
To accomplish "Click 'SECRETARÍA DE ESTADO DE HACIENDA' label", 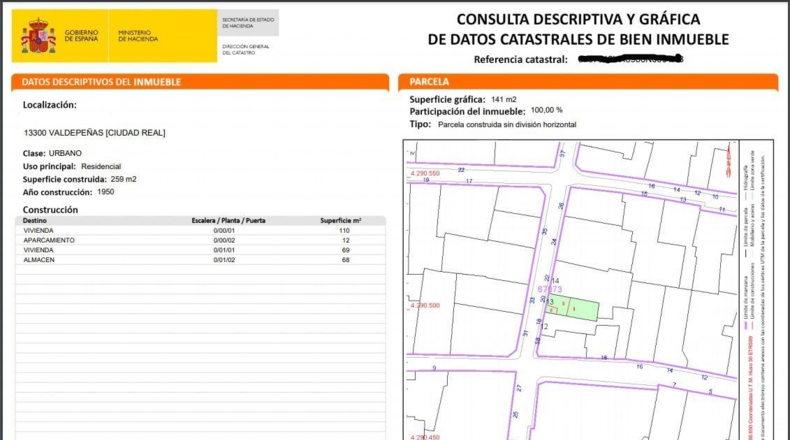I will (x=248, y=23).
